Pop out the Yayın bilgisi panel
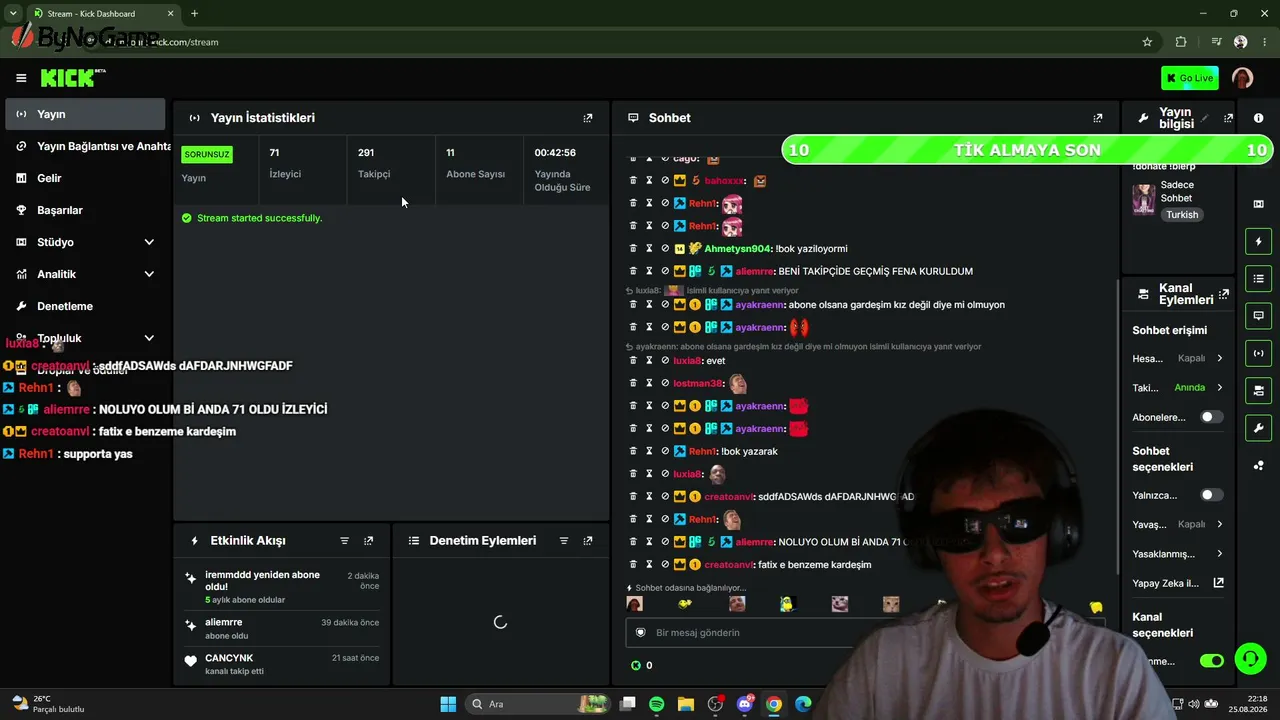Viewport: 1280px width, 720px height. click(1229, 118)
